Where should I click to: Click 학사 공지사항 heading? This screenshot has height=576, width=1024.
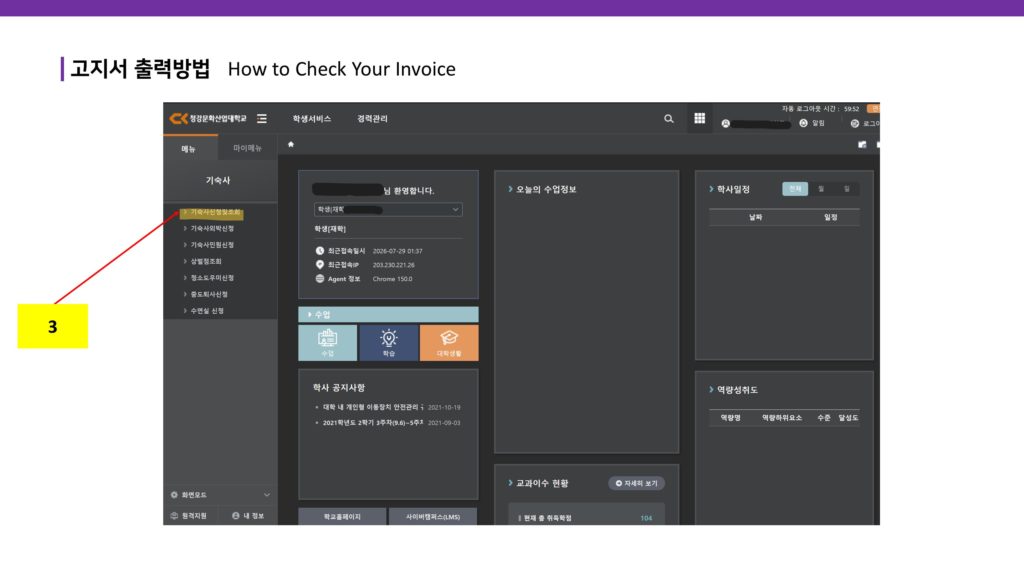[x=339, y=387]
